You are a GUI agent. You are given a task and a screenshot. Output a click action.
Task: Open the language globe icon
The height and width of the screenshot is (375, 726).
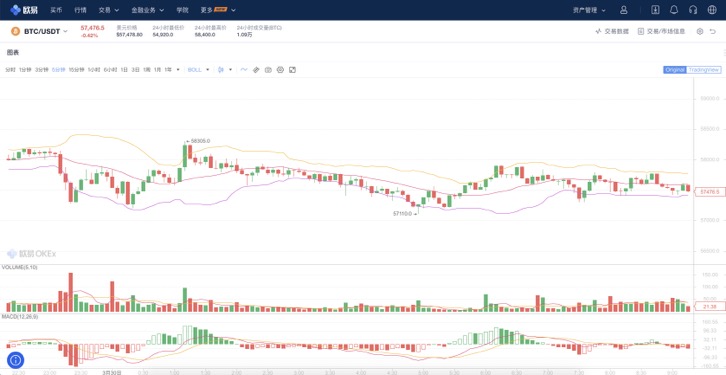click(x=712, y=10)
